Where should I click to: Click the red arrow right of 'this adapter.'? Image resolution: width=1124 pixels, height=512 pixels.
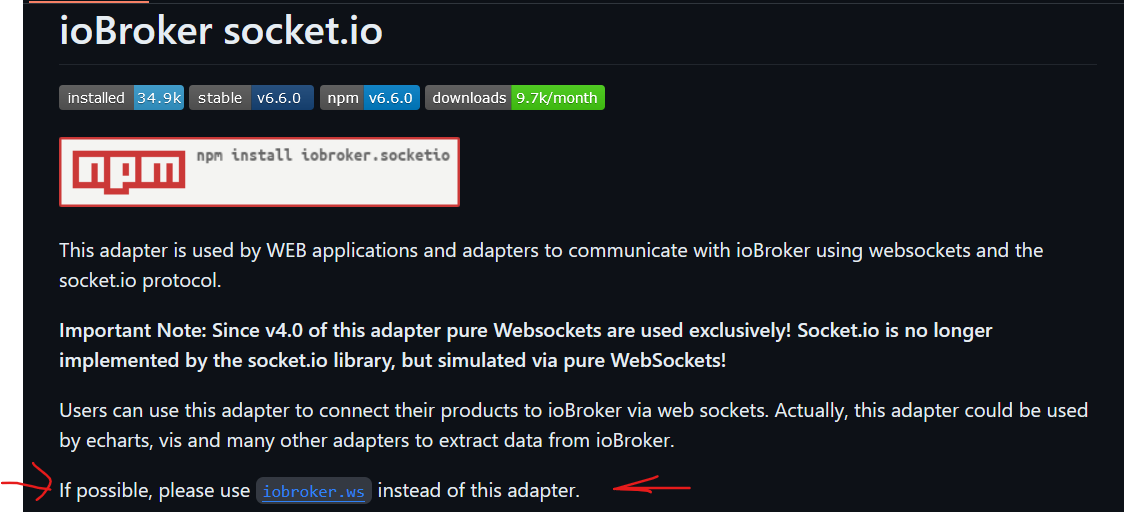pyautogui.click(x=651, y=488)
